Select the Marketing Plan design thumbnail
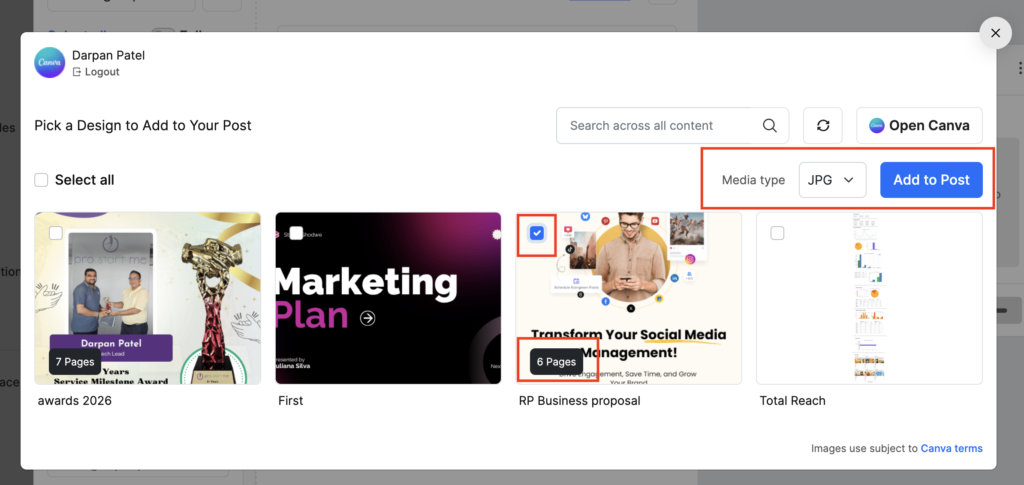 (x=388, y=298)
